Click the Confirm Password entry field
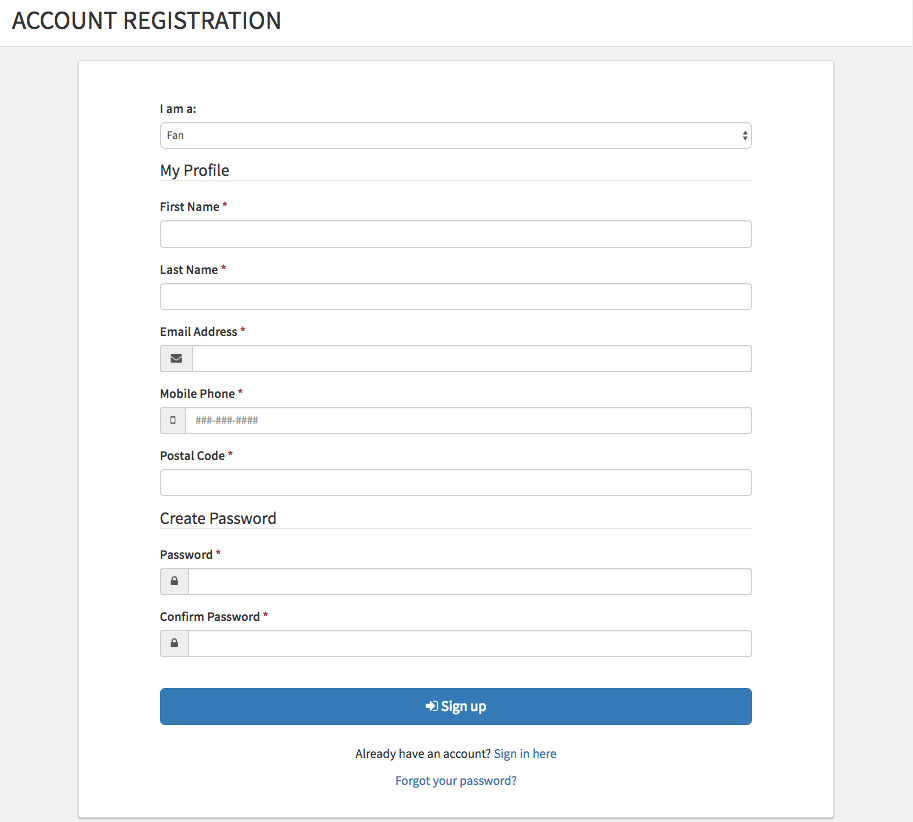The height and width of the screenshot is (822, 913). coord(470,643)
